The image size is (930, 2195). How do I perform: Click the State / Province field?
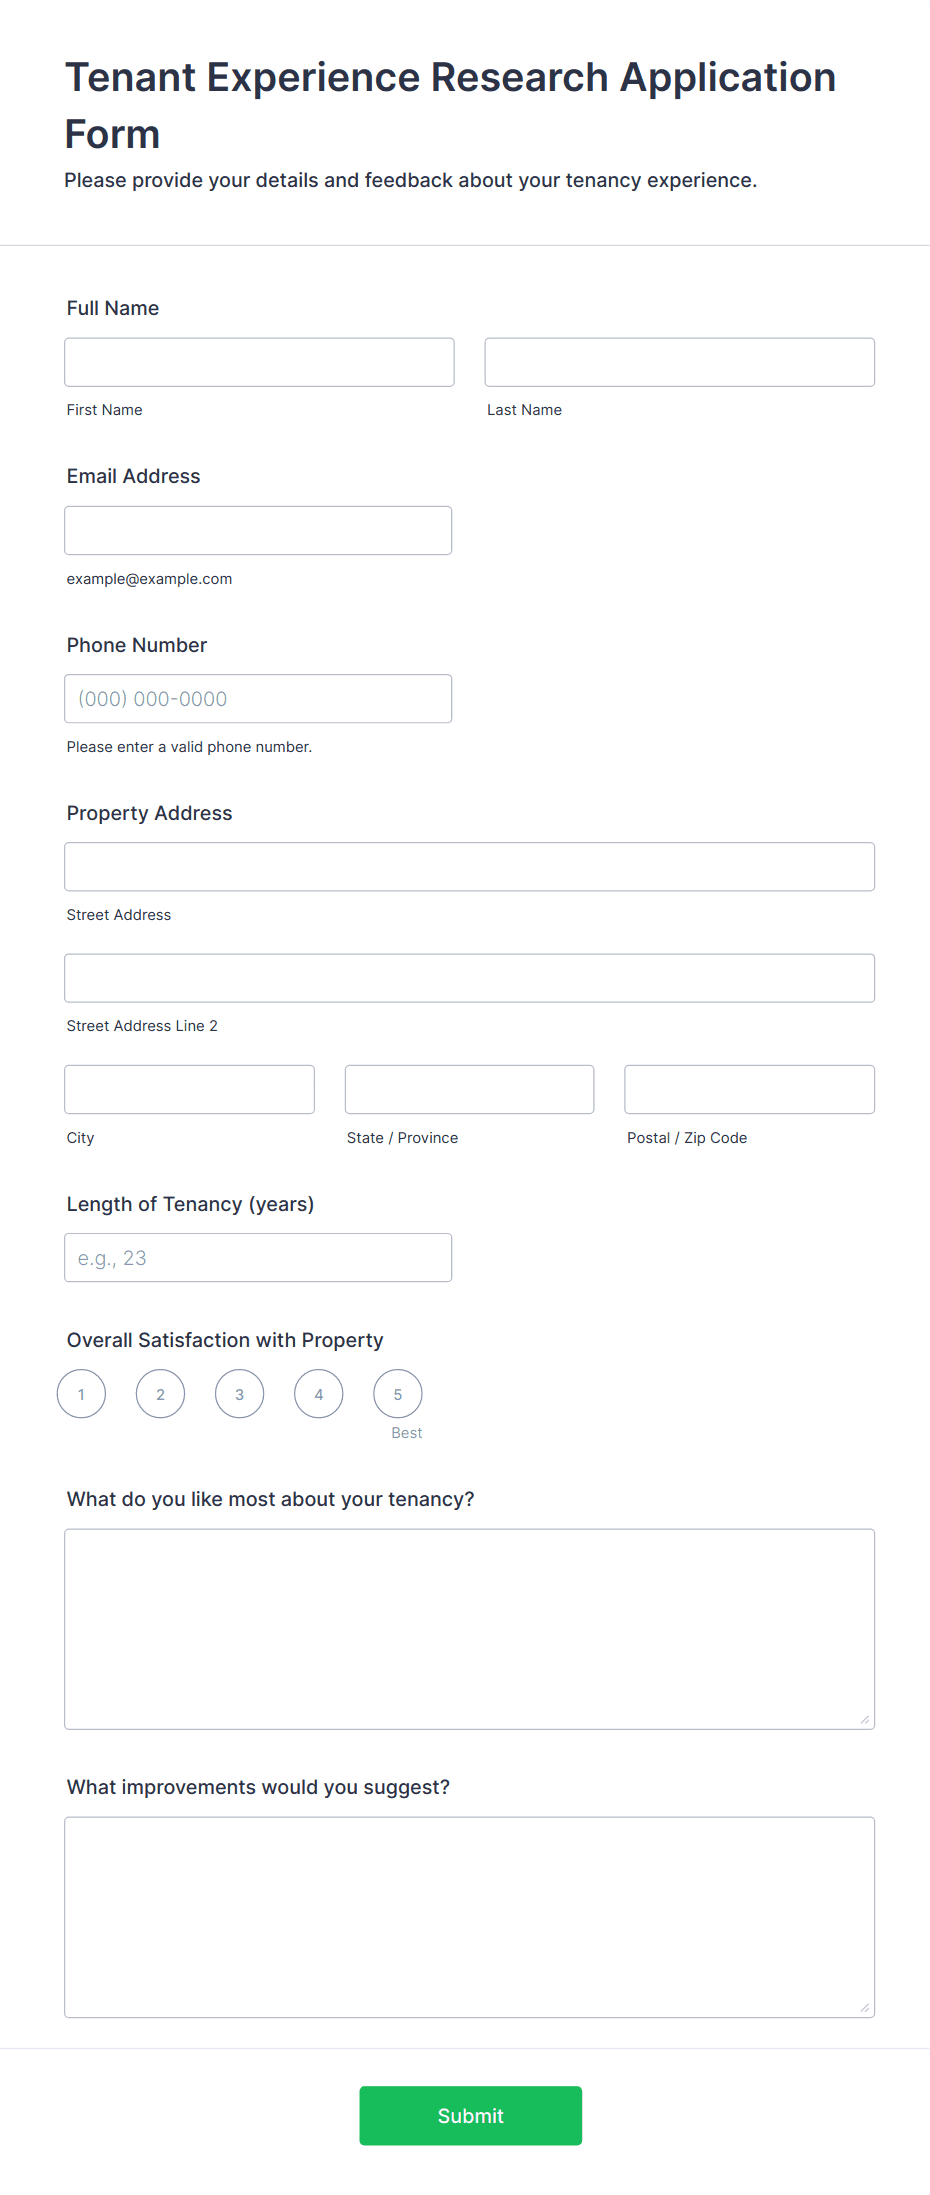[468, 1089]
